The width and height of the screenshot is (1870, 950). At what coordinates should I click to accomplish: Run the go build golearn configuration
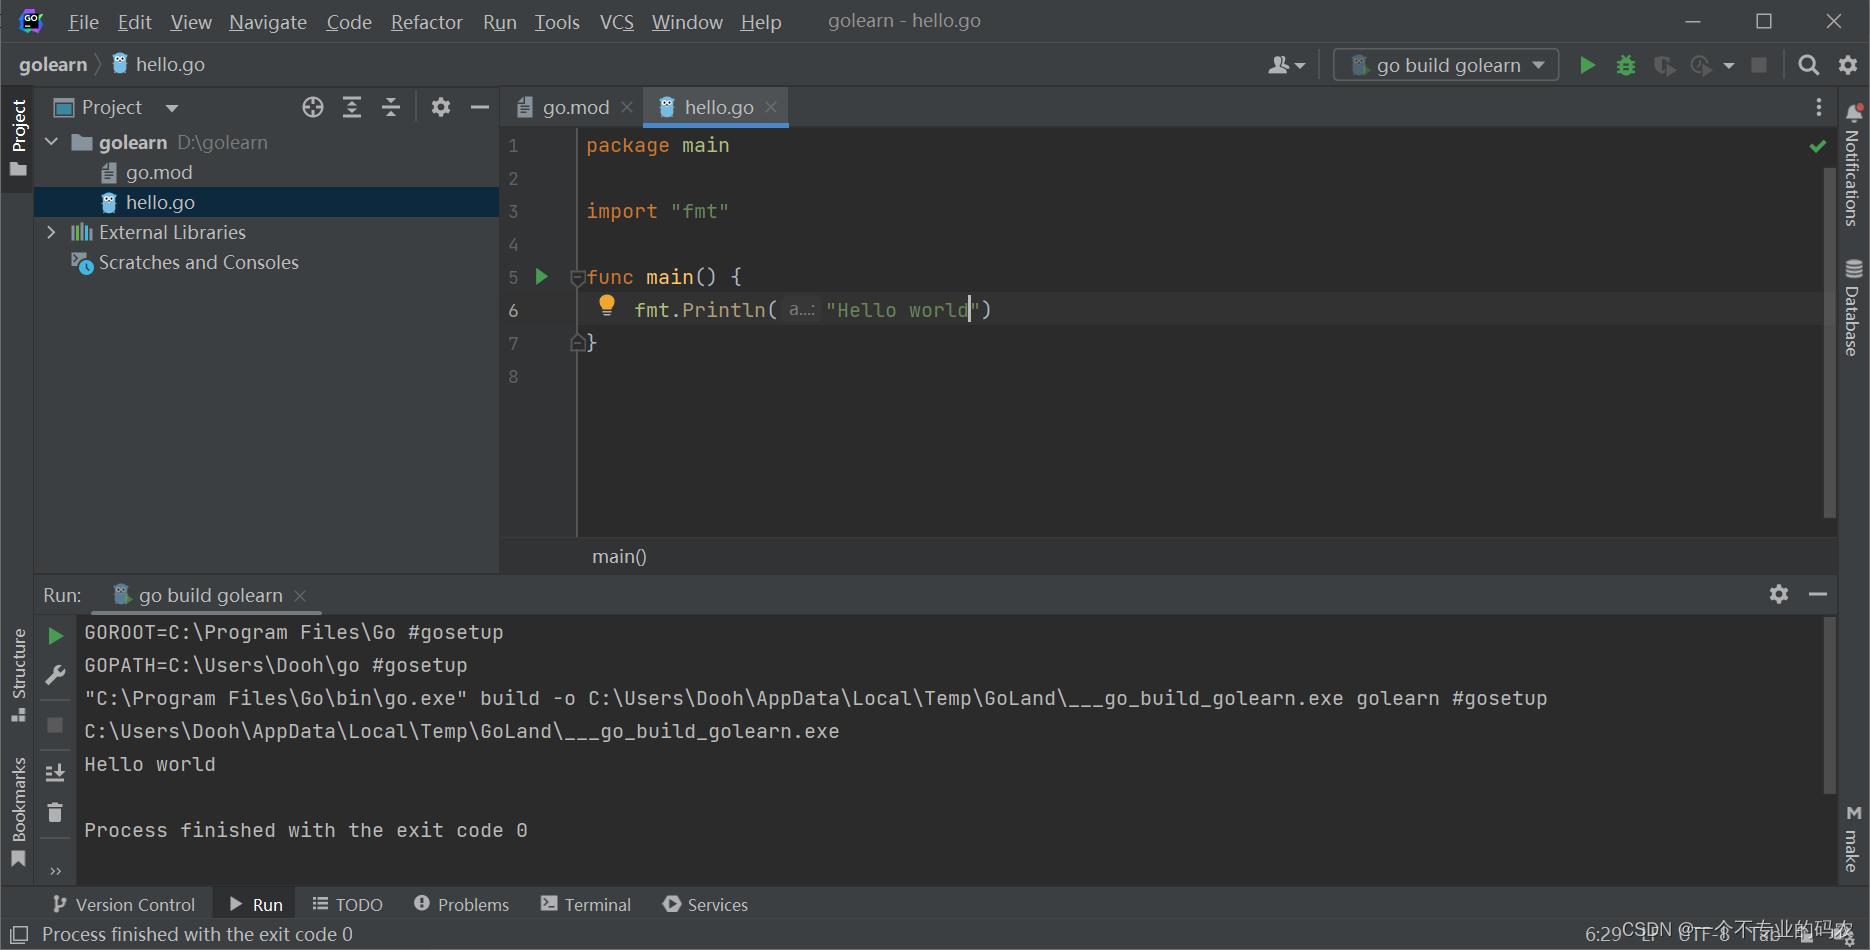click(x=1587, y=65)
